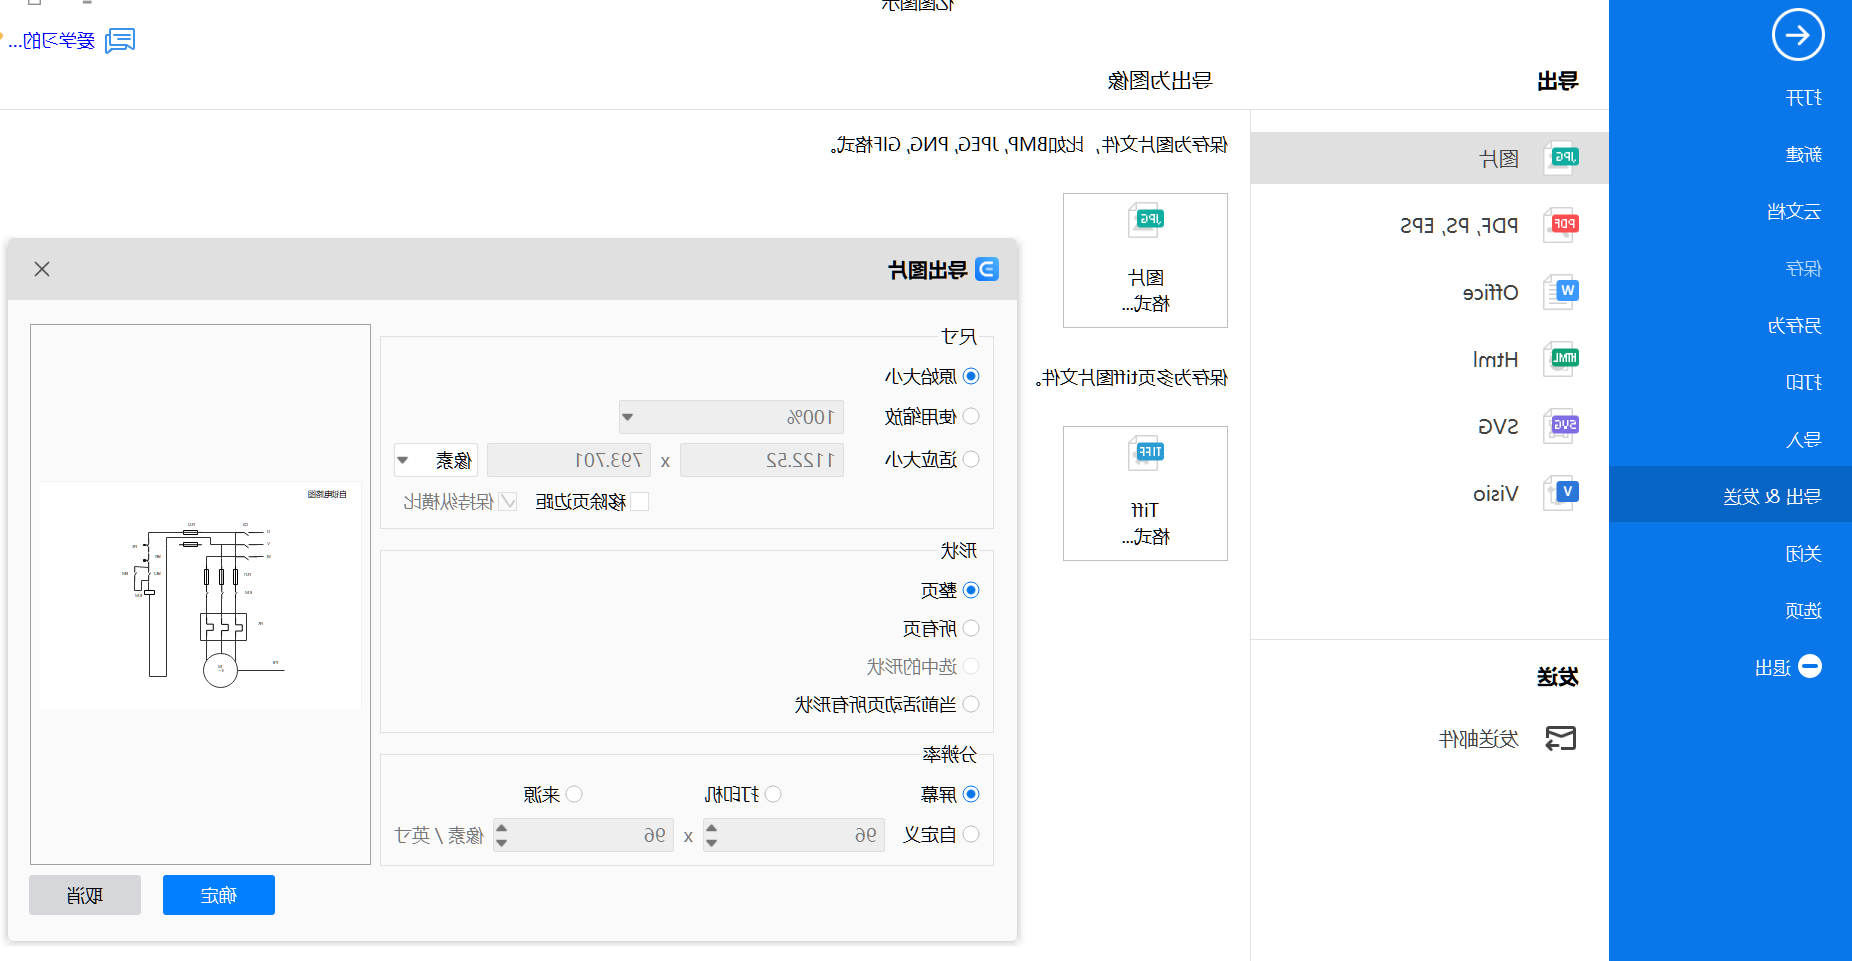Click the 取消 cancel button

click(x=85, y=895)
